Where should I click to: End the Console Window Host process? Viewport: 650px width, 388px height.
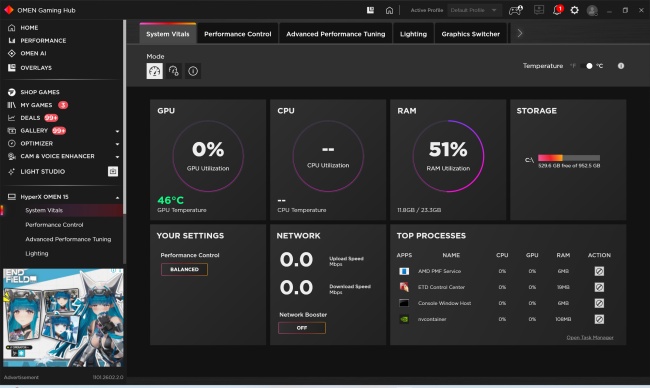pyautogui.click(x=599, y=303)
